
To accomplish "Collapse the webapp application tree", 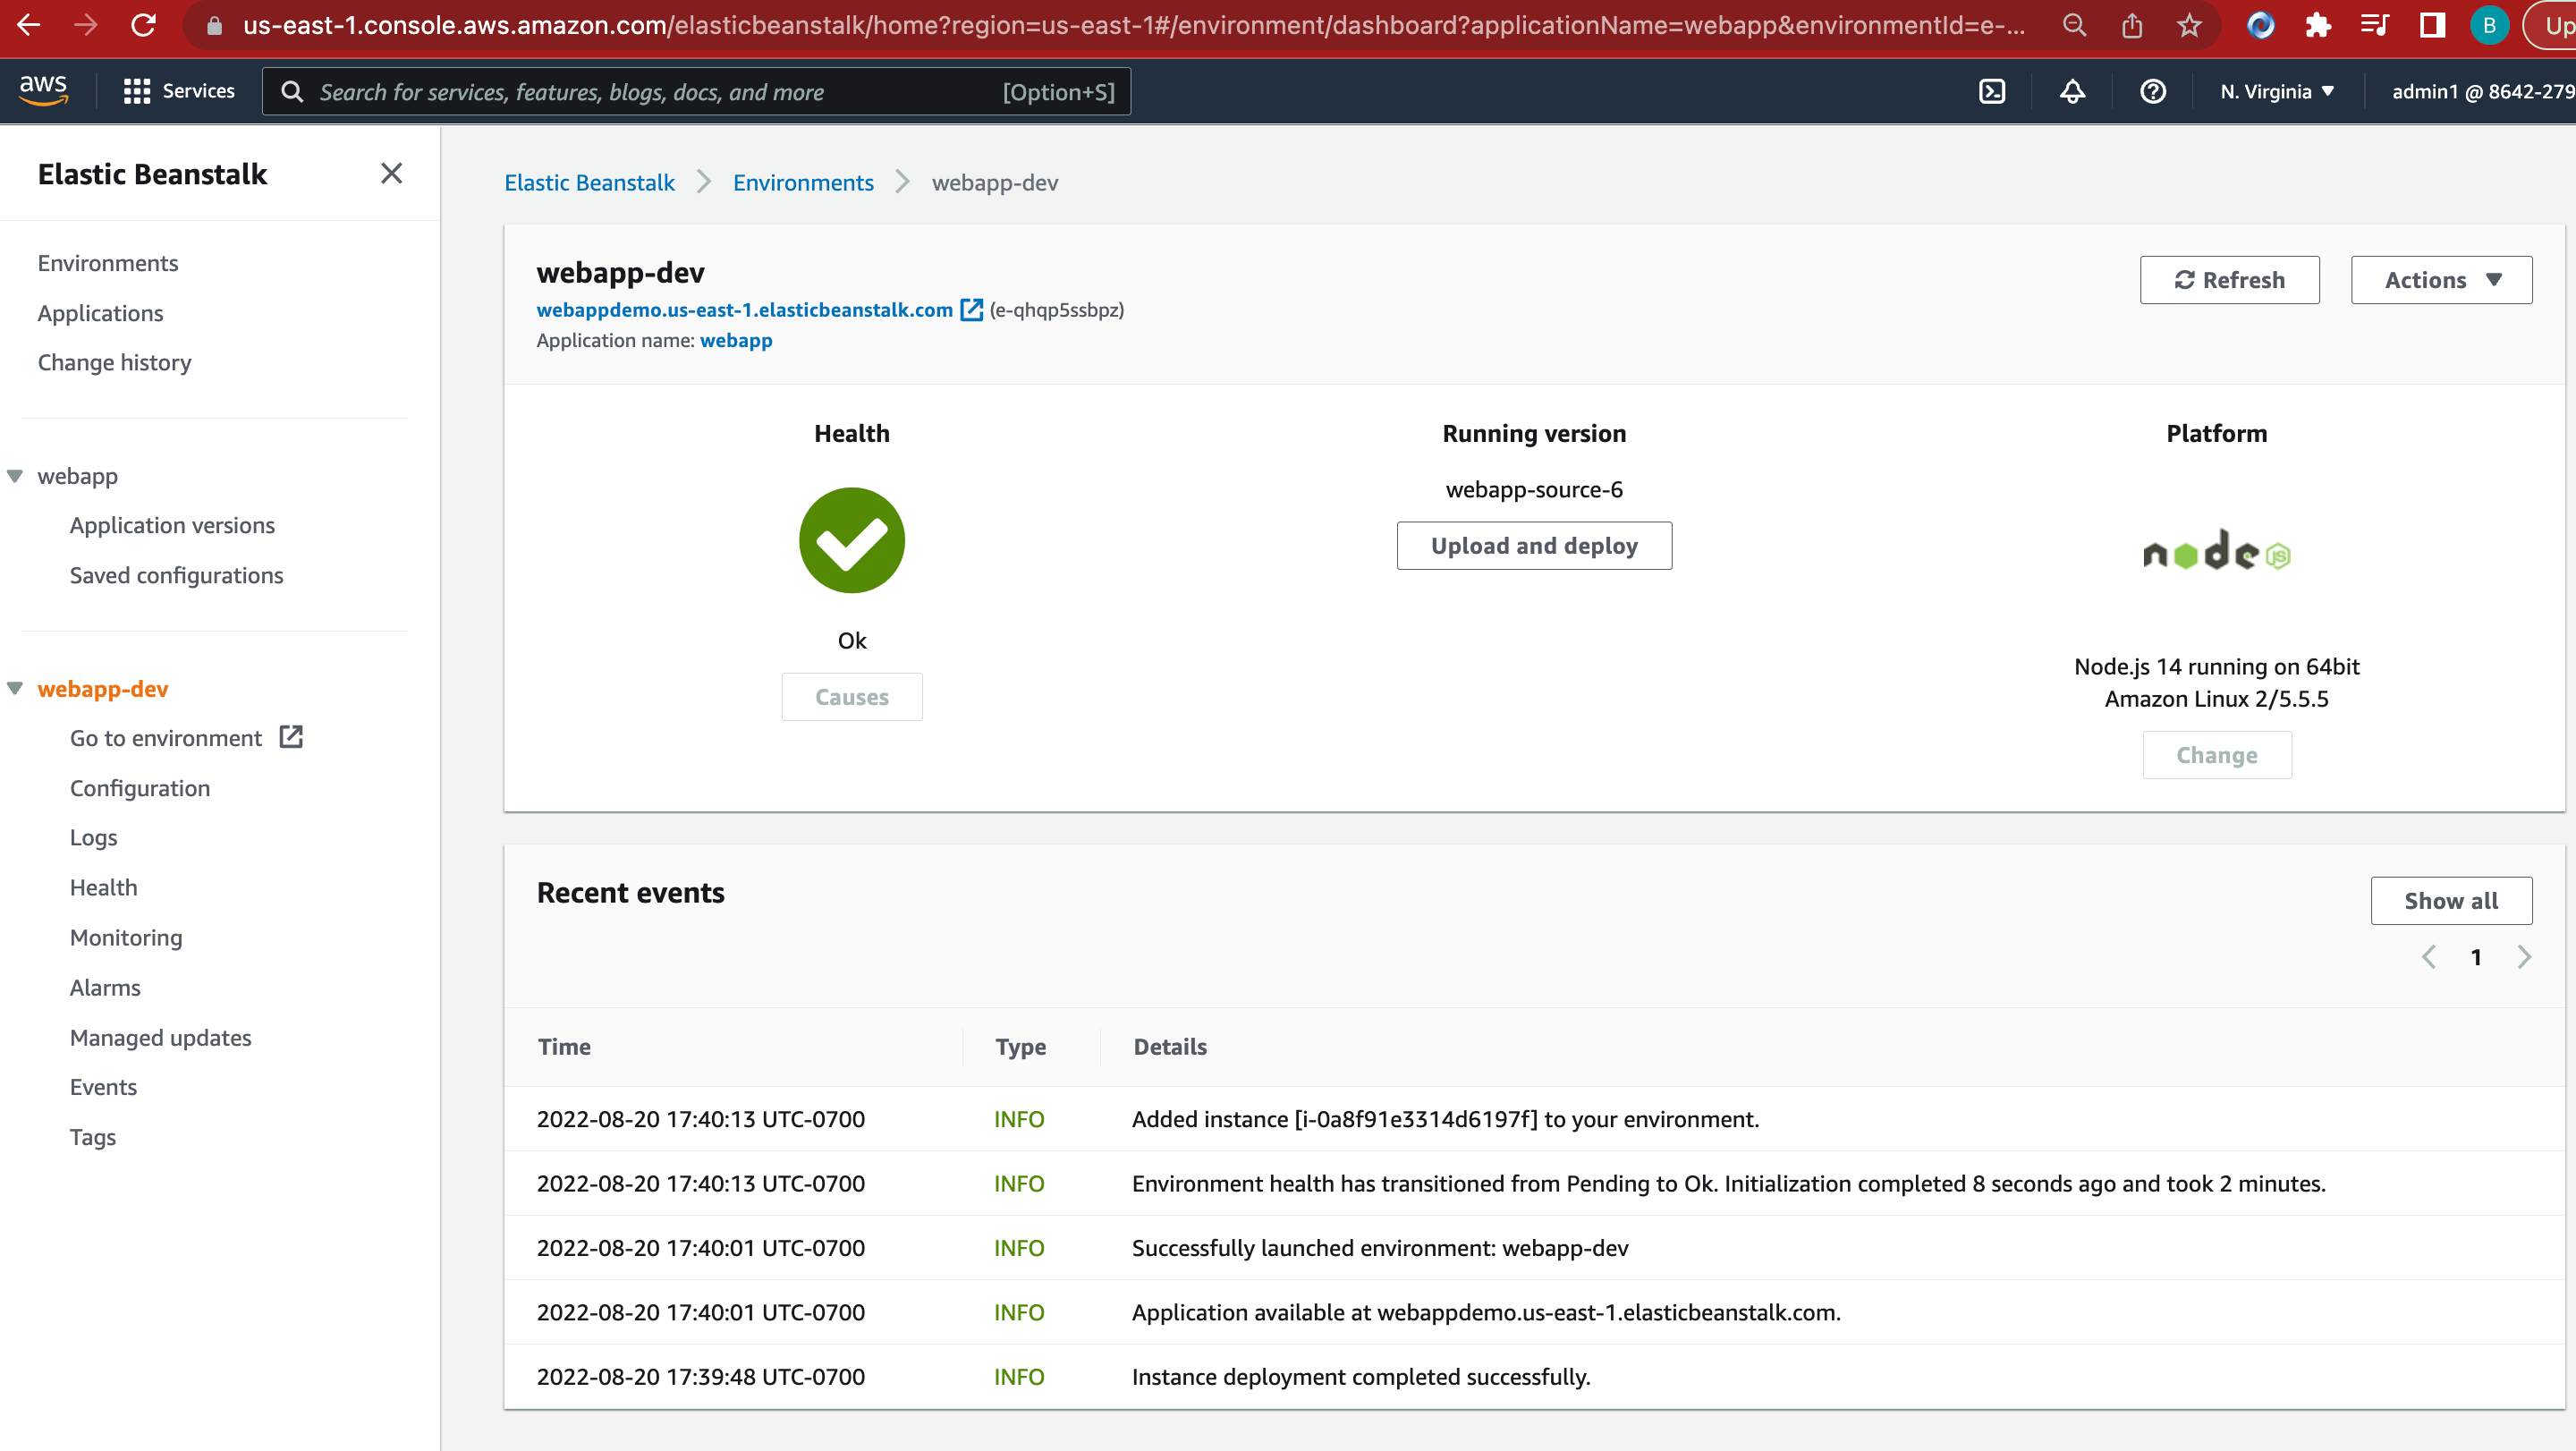I will [x=14, y=476].
